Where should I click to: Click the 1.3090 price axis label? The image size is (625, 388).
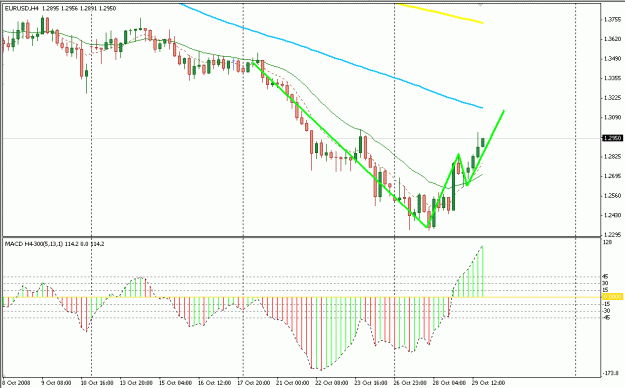[612, 117]
